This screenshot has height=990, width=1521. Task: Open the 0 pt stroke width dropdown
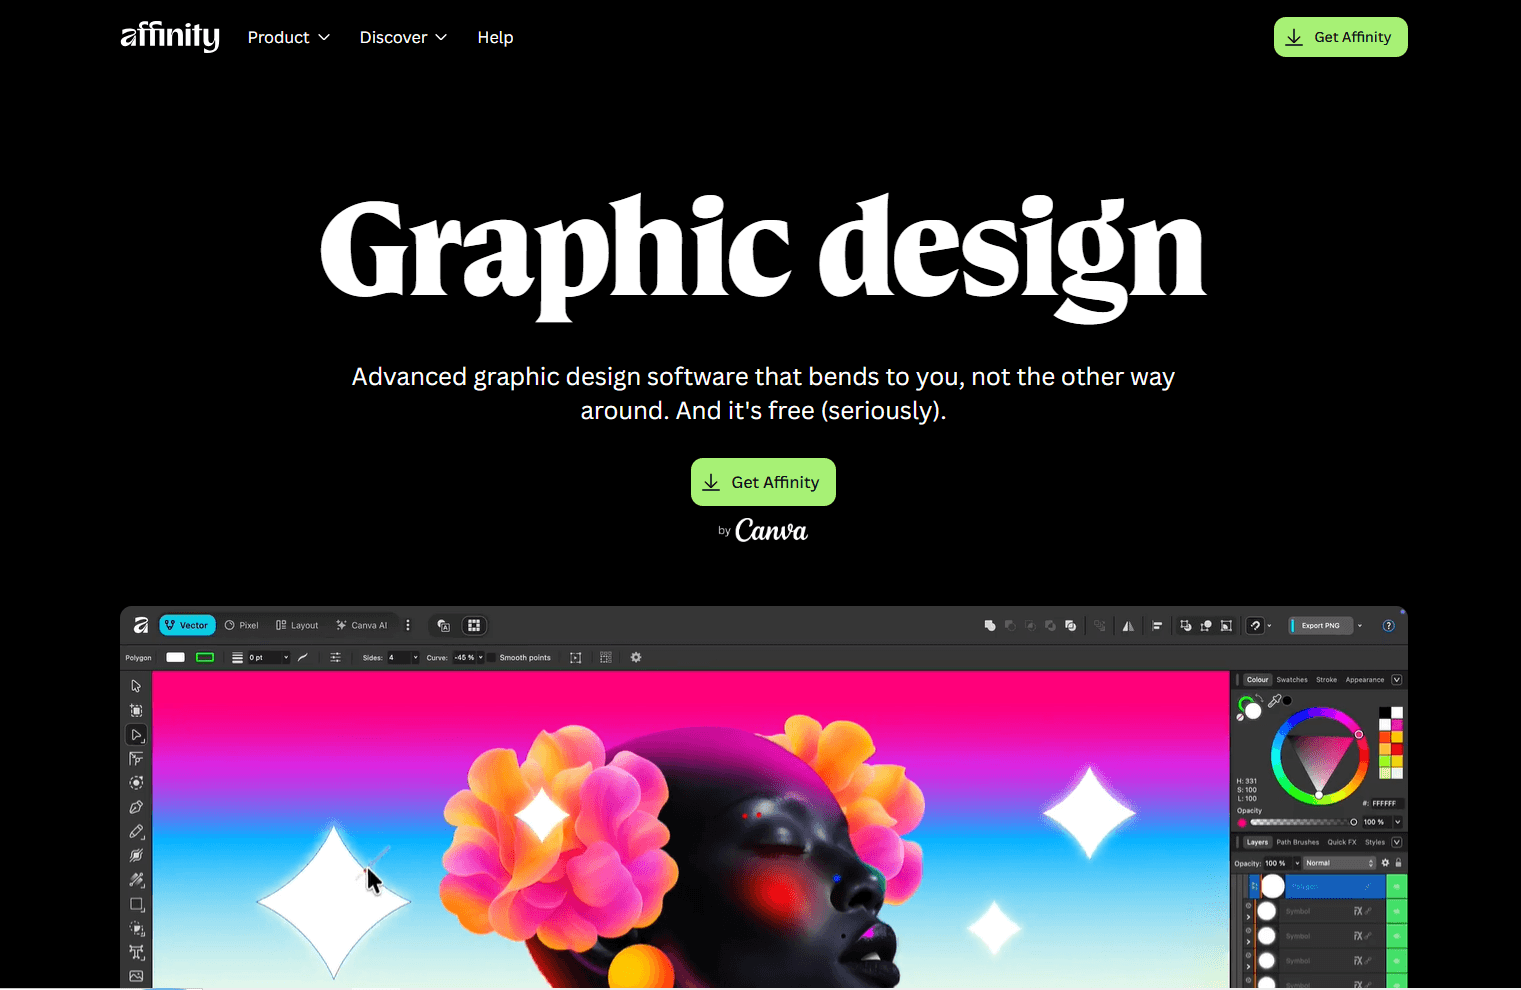pyautogui.click(x=286, y=657)
